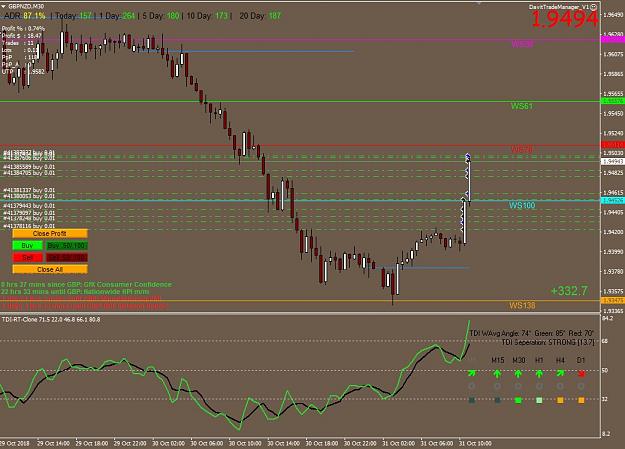Click the H1 timeframe header label

click(x=539, y=360)
